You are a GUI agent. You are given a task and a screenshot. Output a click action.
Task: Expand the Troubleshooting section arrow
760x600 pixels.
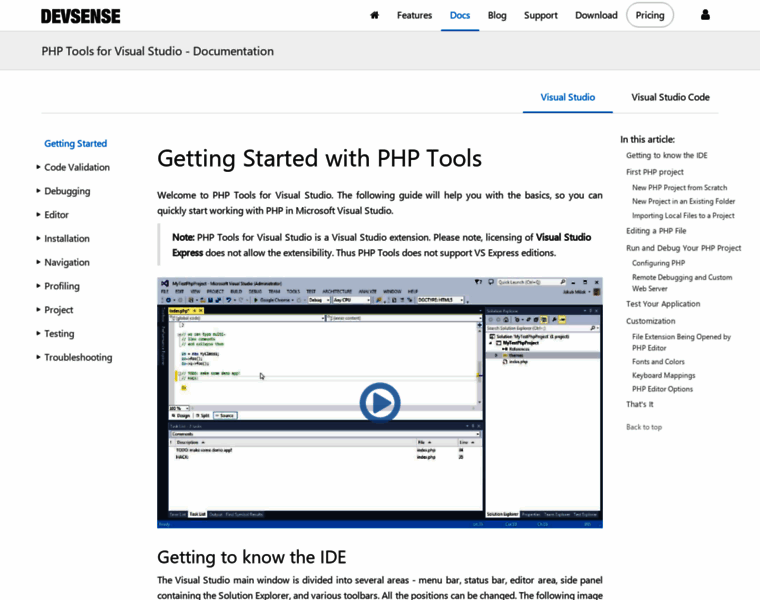click(38, 357)
